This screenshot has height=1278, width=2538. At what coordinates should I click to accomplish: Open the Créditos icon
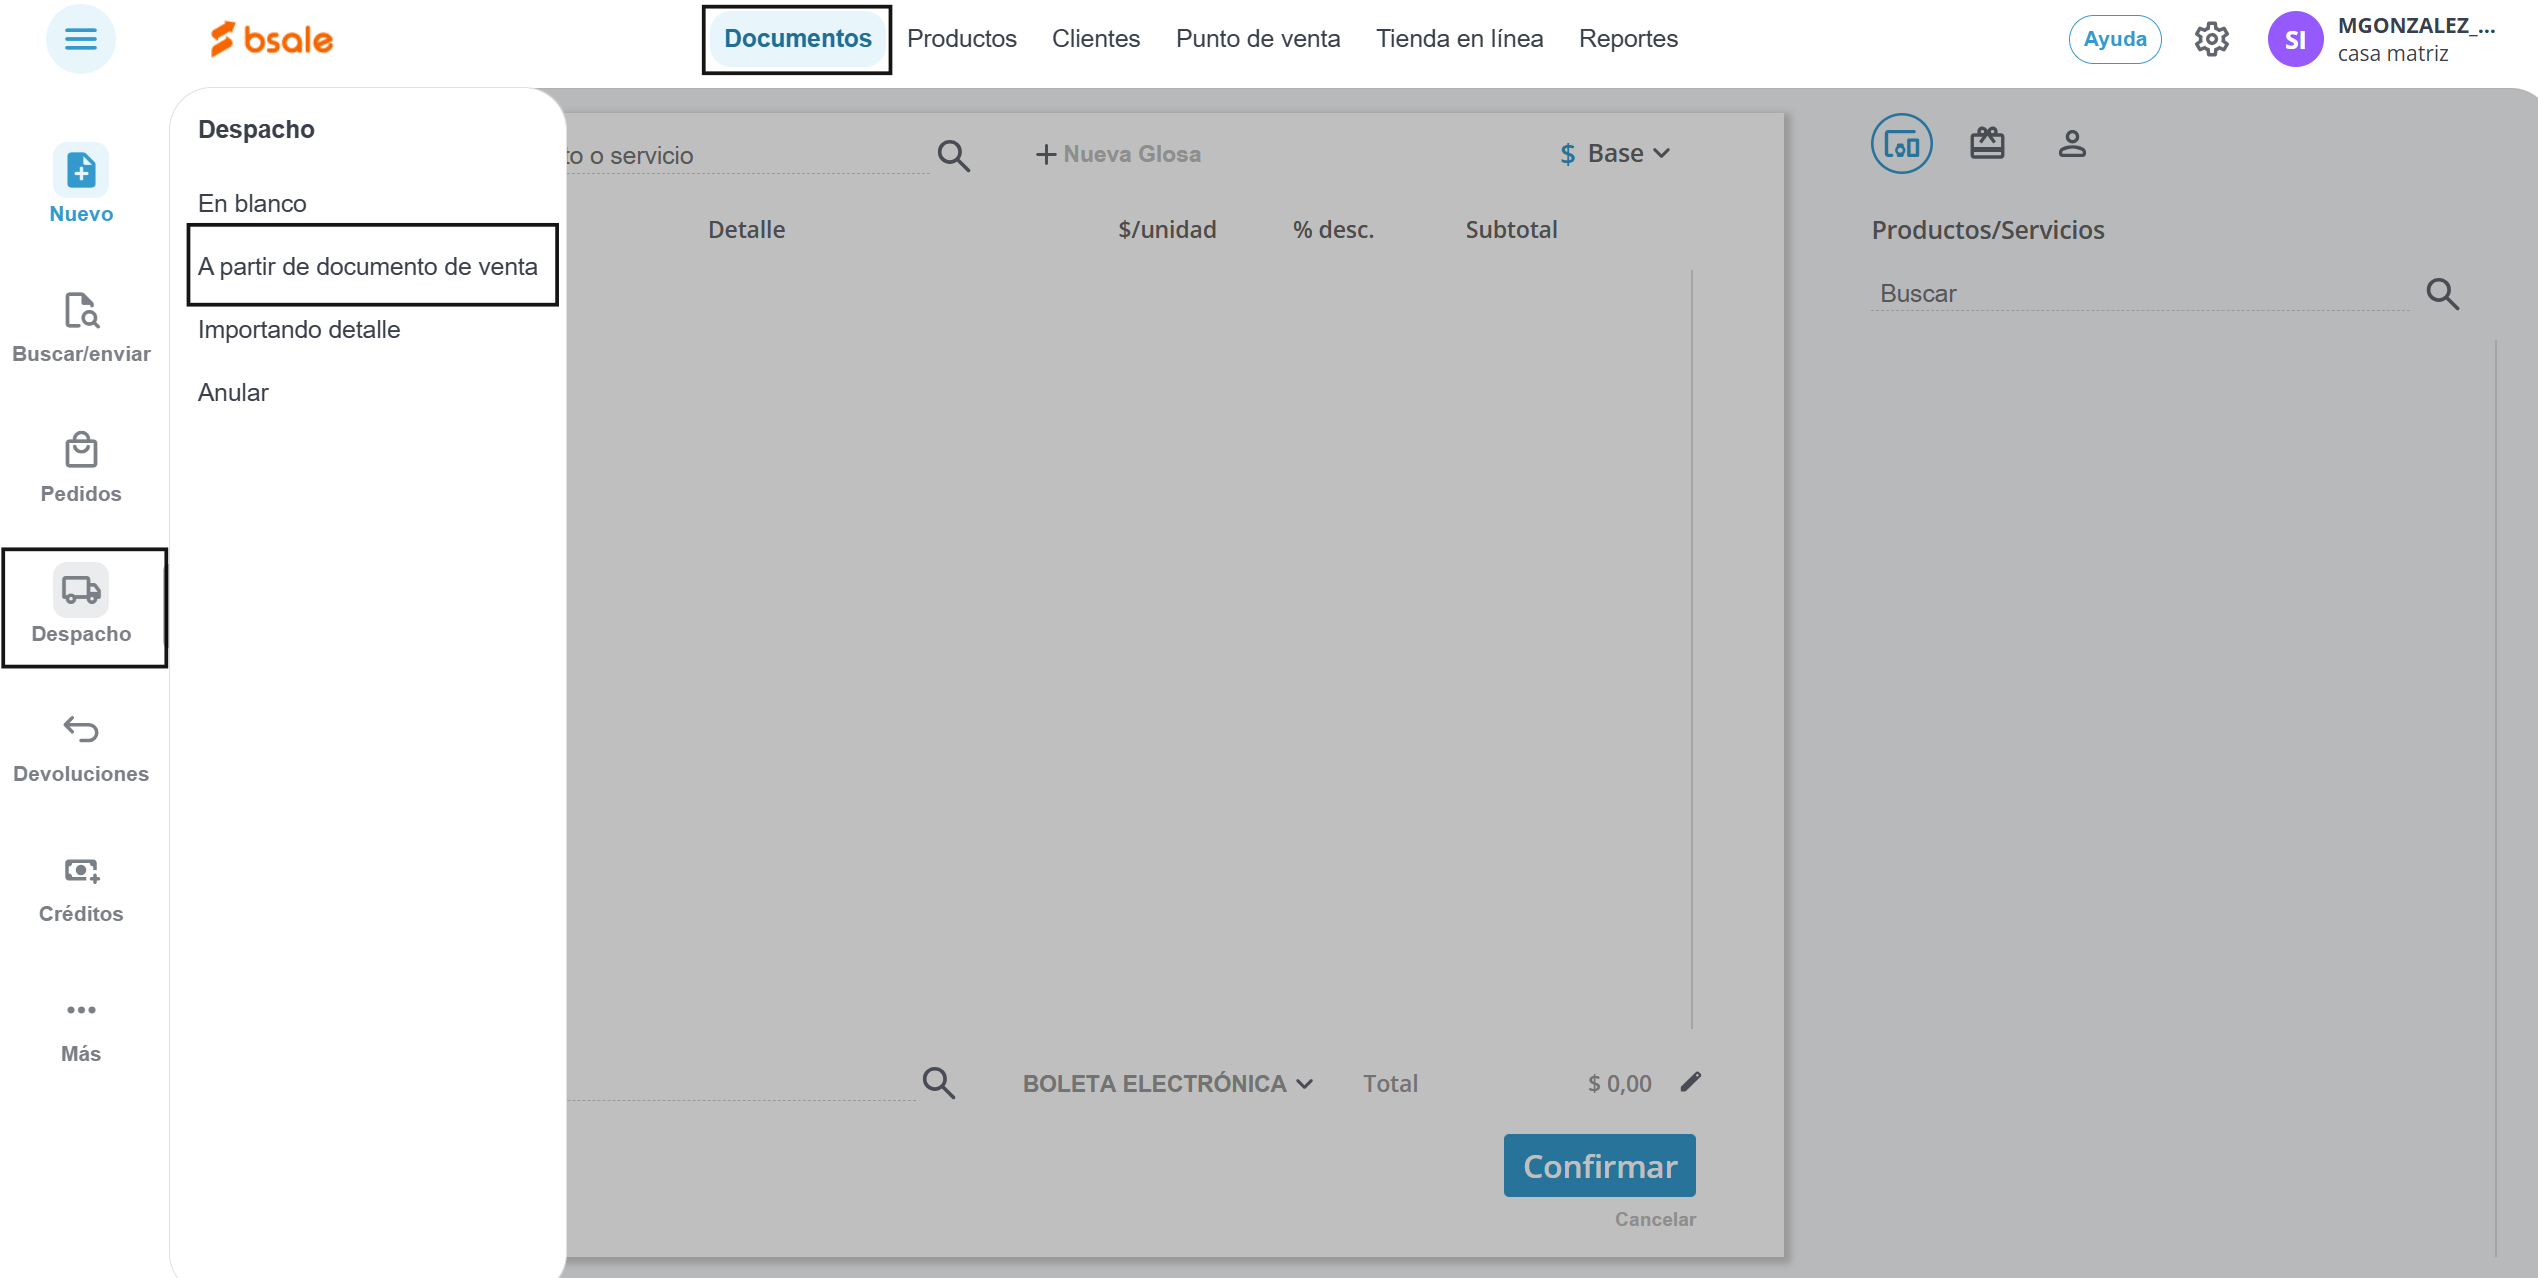(x=81, y=871)
